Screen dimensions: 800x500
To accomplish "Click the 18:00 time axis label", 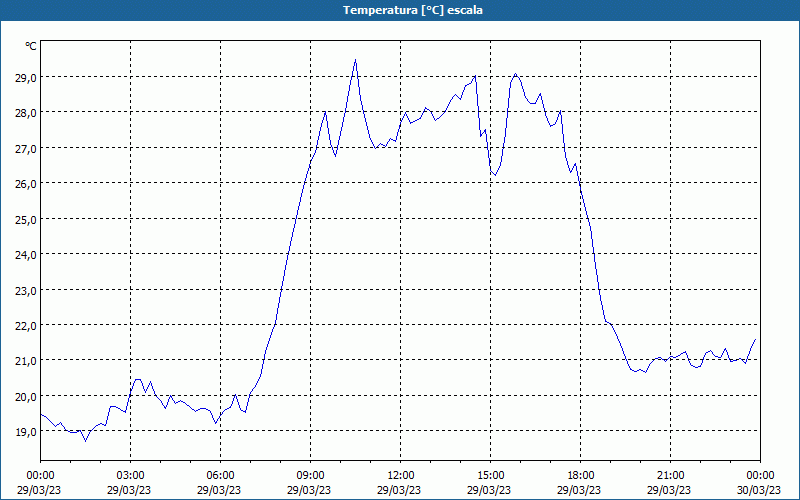I will click(581, 476).
